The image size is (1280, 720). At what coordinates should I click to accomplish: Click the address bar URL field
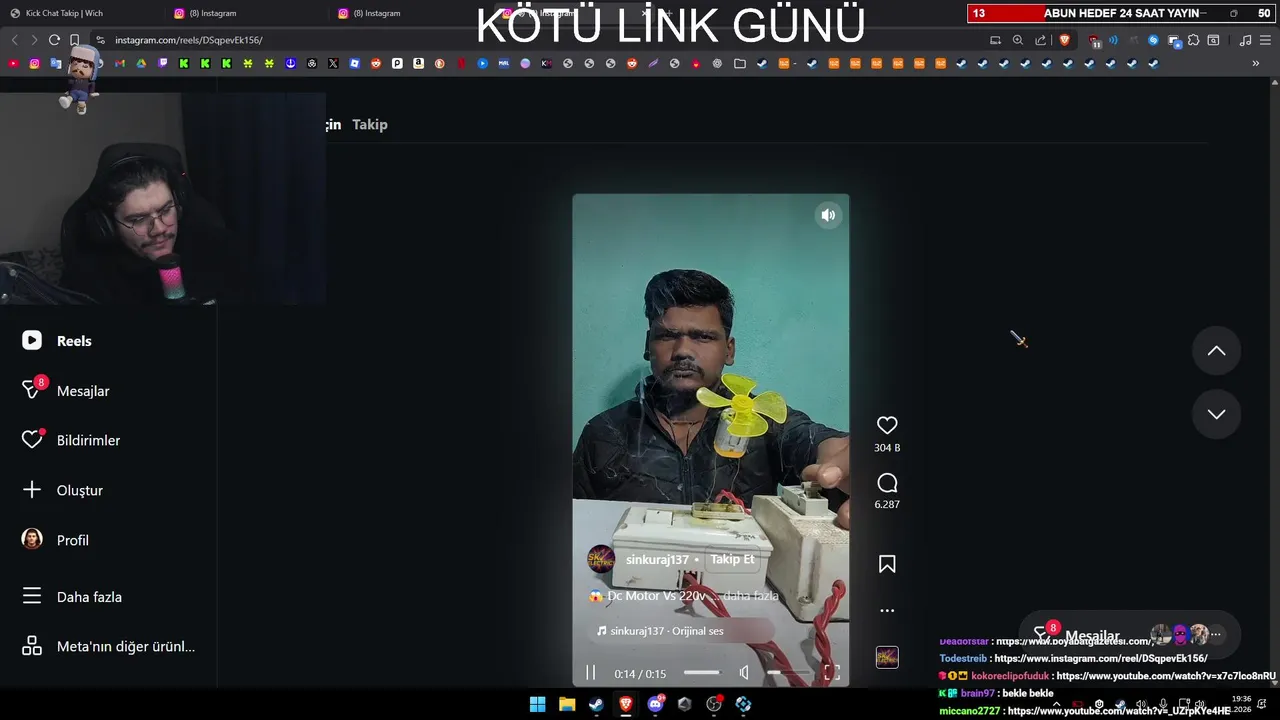(540, 40)
